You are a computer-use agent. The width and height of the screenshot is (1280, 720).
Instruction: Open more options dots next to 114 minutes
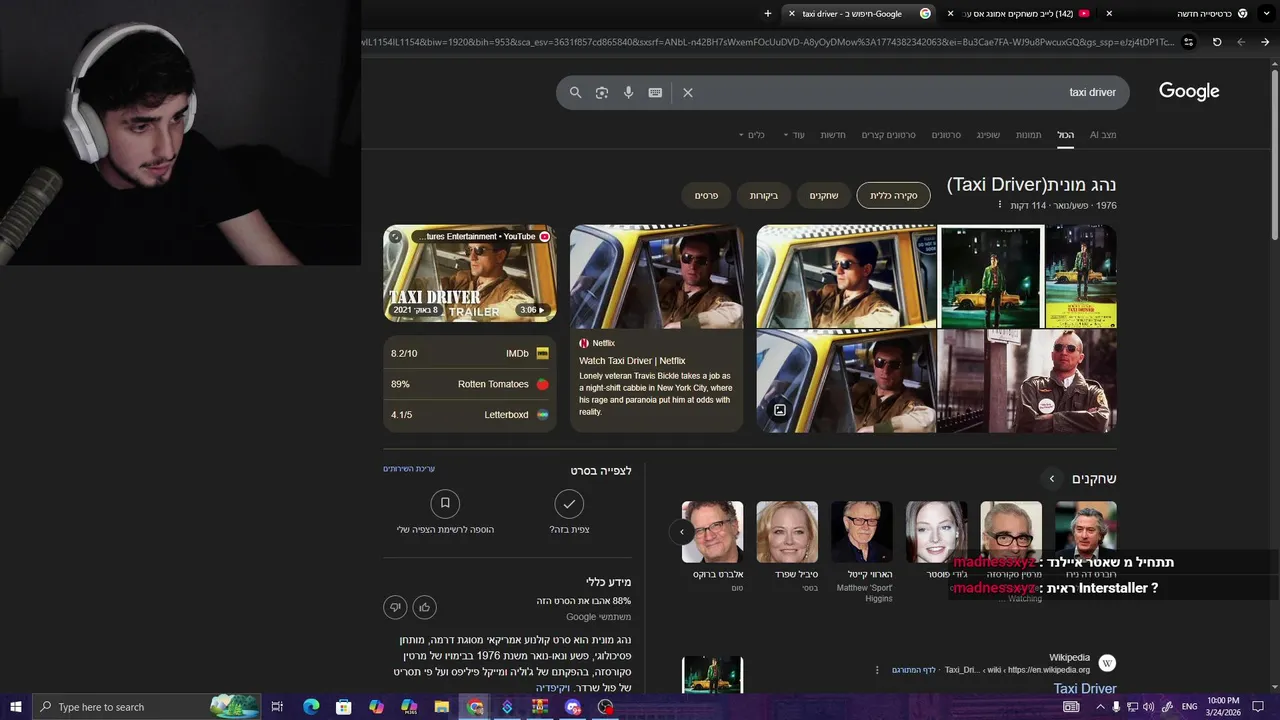coord(999,205)
